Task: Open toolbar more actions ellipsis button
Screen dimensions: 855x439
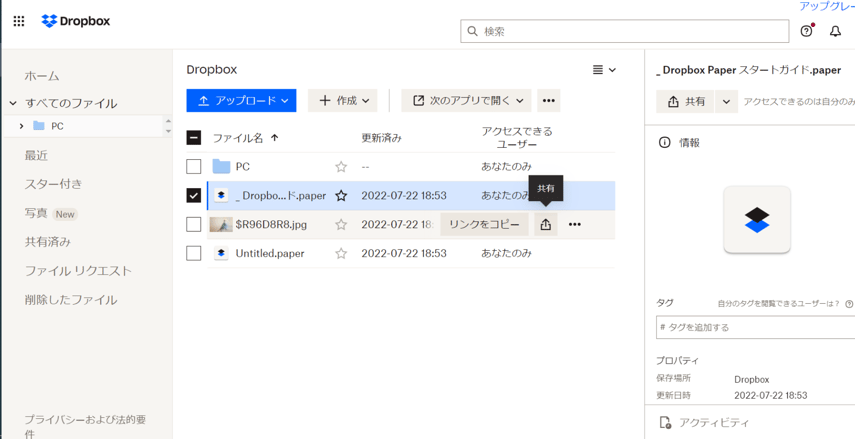Action: (x=549, y=100)
